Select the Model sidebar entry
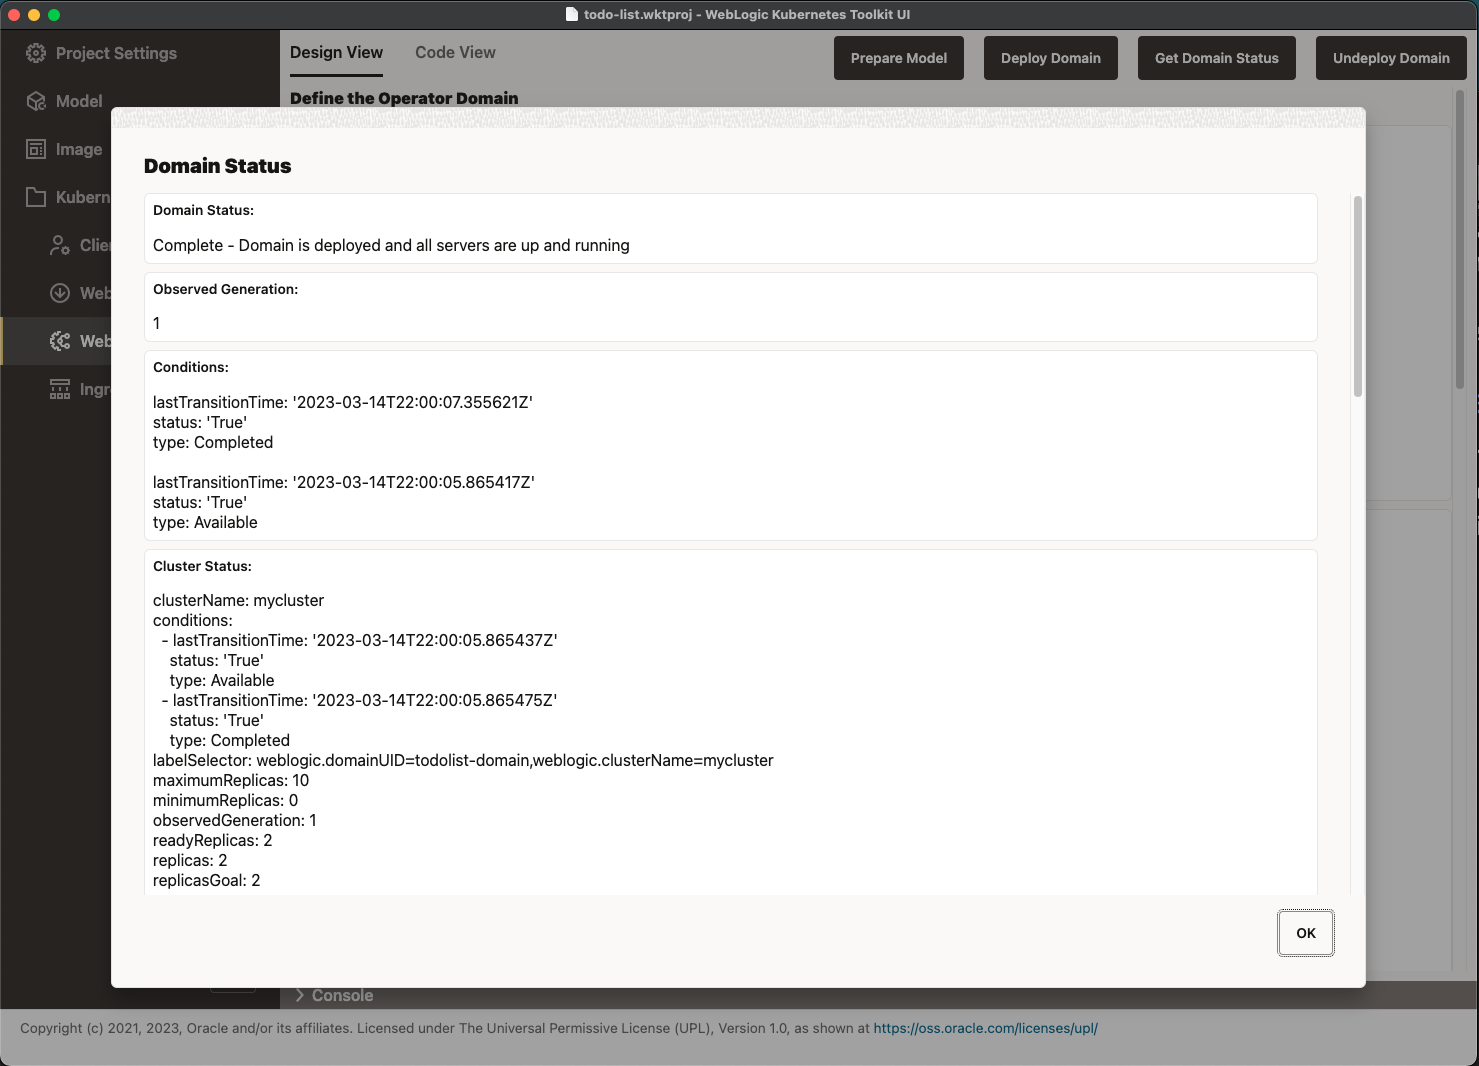The image size is (1479, 1066). coord(79,101)
